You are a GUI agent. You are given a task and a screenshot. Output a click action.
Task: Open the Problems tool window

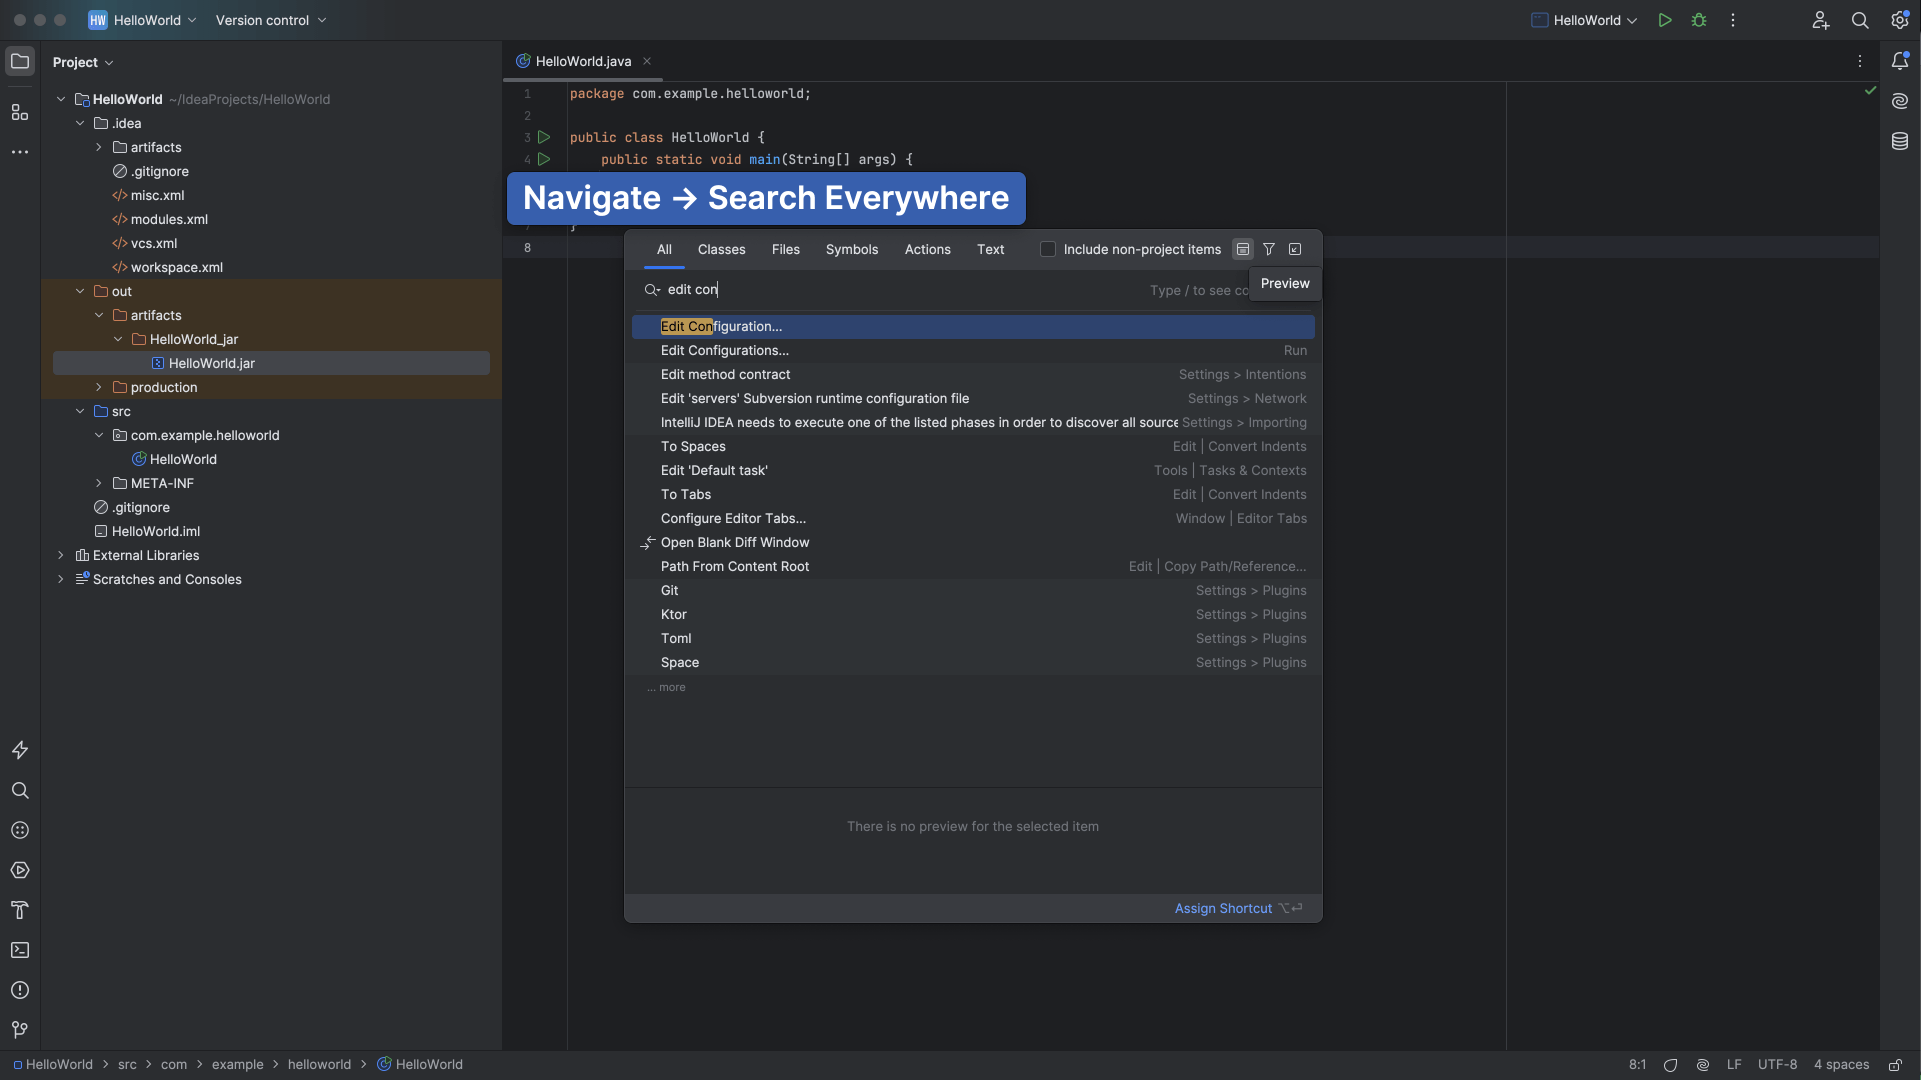coord(20,990)
